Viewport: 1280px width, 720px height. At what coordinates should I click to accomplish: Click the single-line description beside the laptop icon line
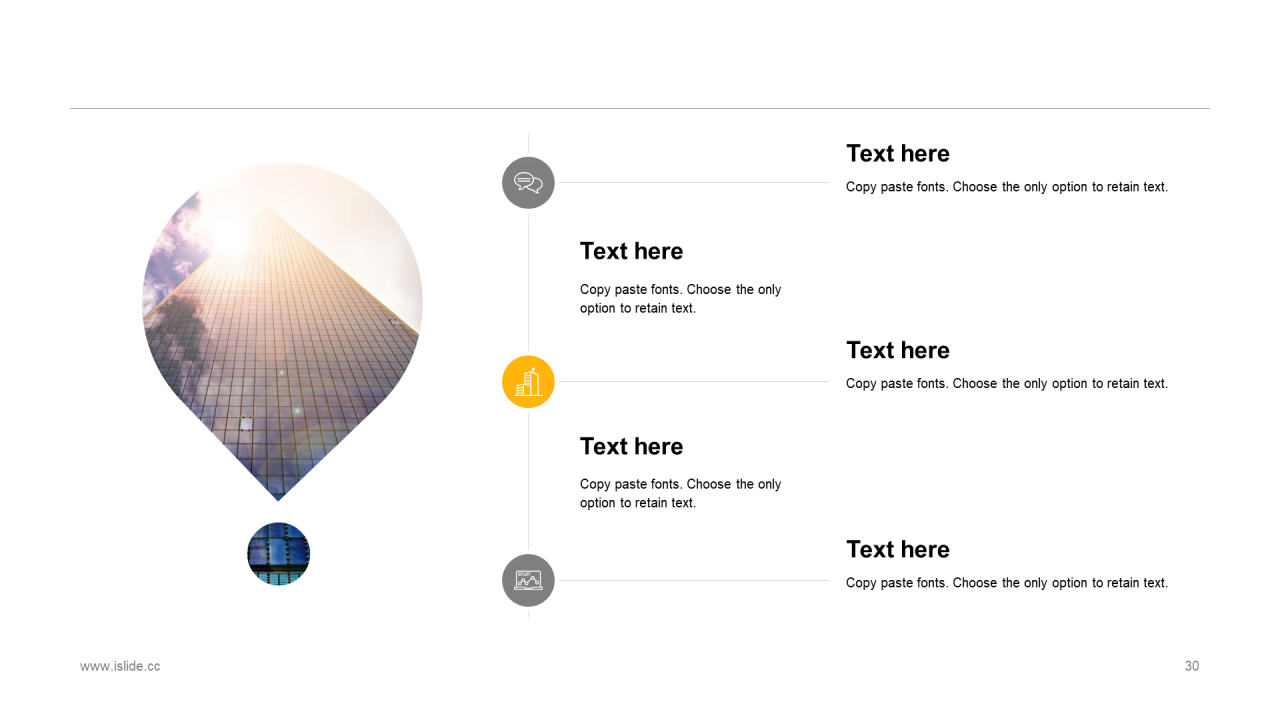1007,583
